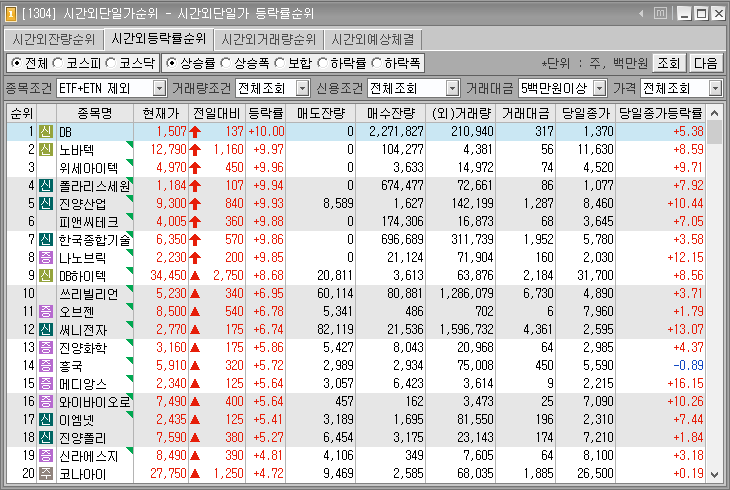Click the 신 badge next to 이엠넷
Viewport: 730px width, 490px height.
(46, 420)
